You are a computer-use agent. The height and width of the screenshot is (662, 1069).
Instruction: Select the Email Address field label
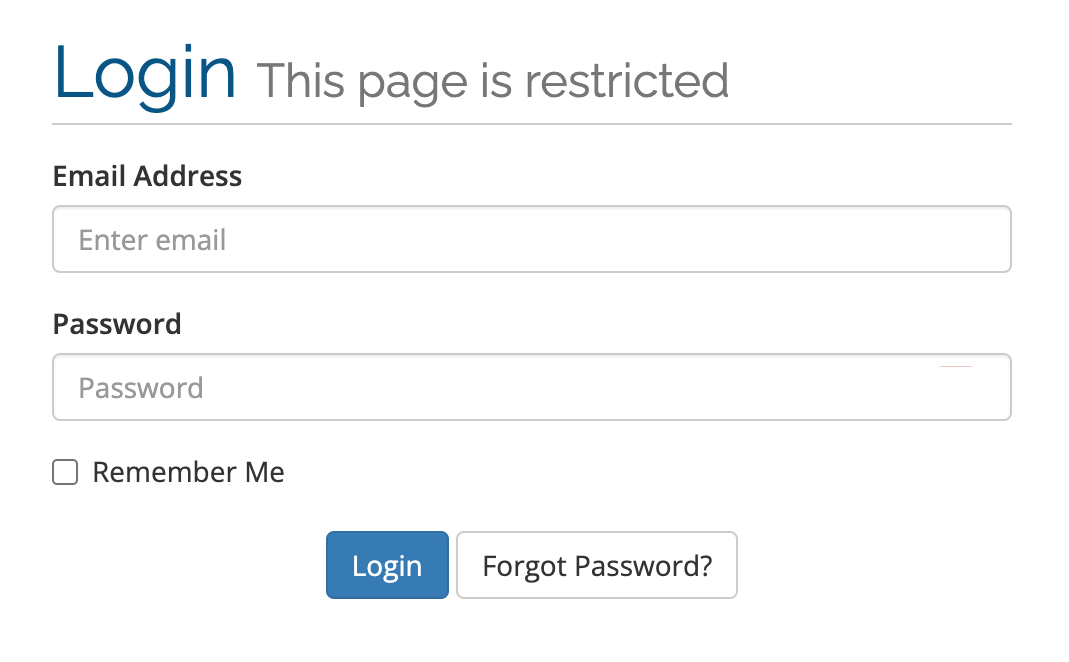click(x=147, y=176)
